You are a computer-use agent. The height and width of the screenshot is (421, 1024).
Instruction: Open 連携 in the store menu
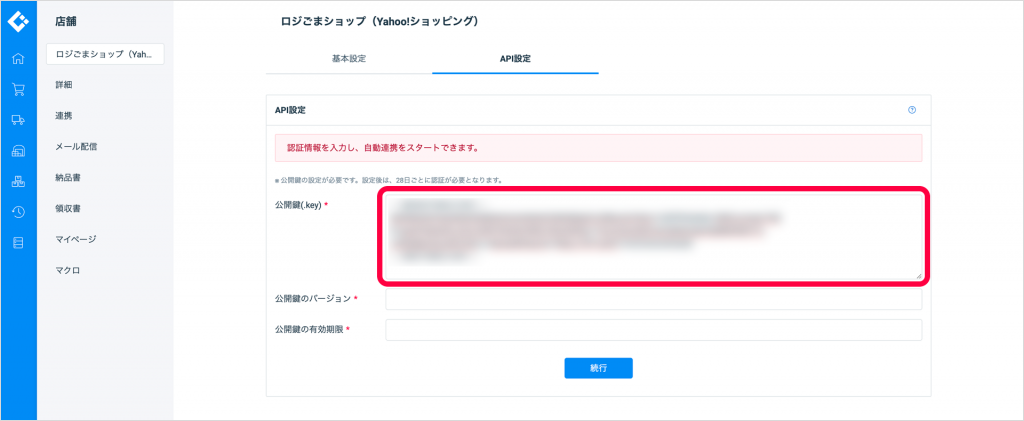(x=63, y=116)
